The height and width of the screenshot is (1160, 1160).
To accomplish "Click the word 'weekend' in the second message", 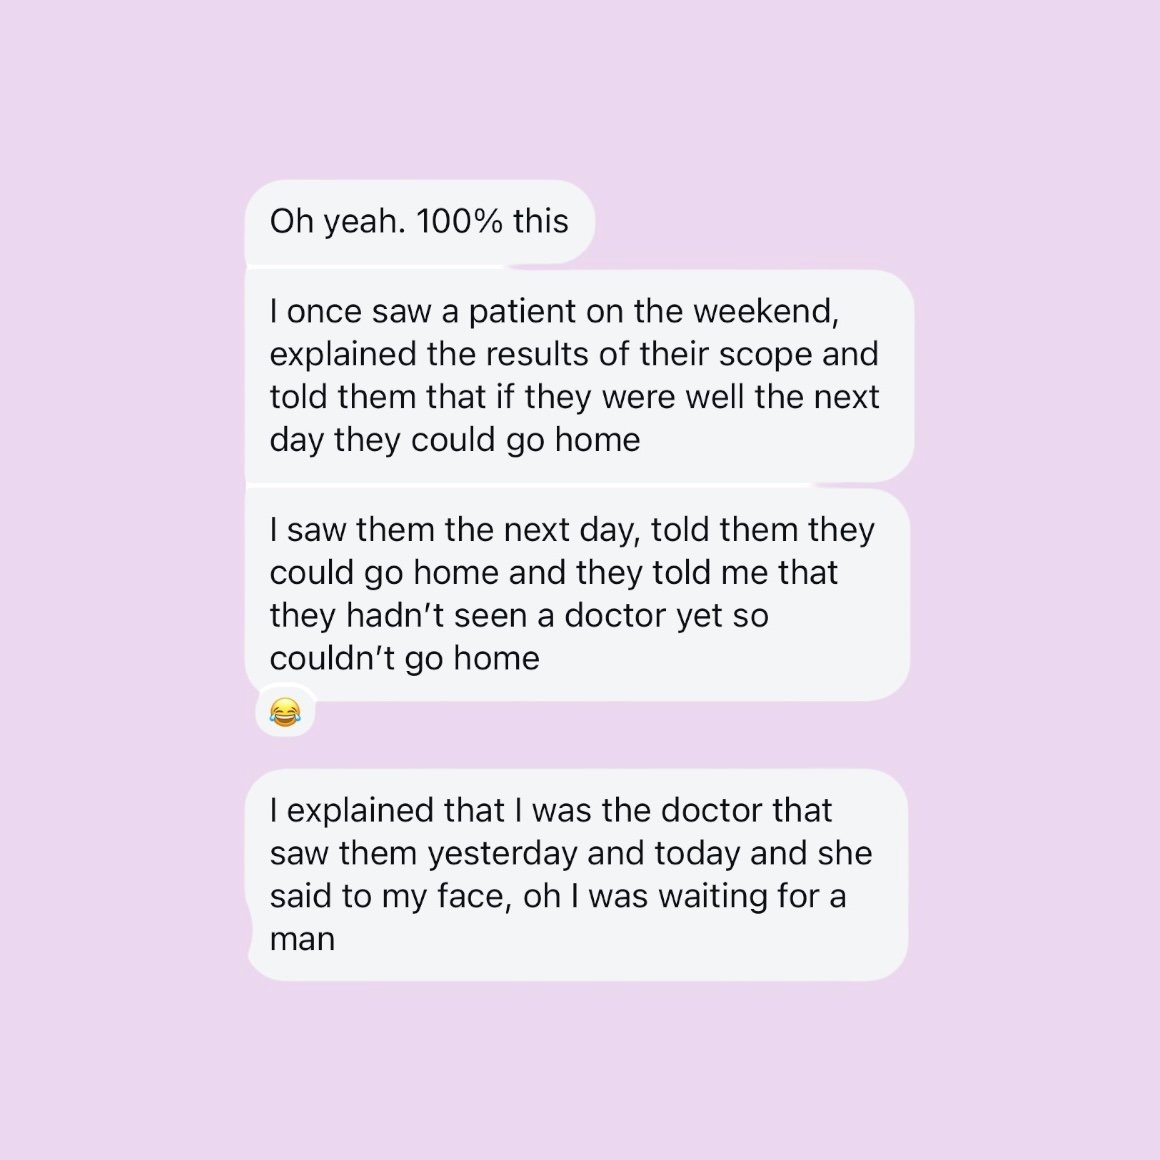I will 763,311.
